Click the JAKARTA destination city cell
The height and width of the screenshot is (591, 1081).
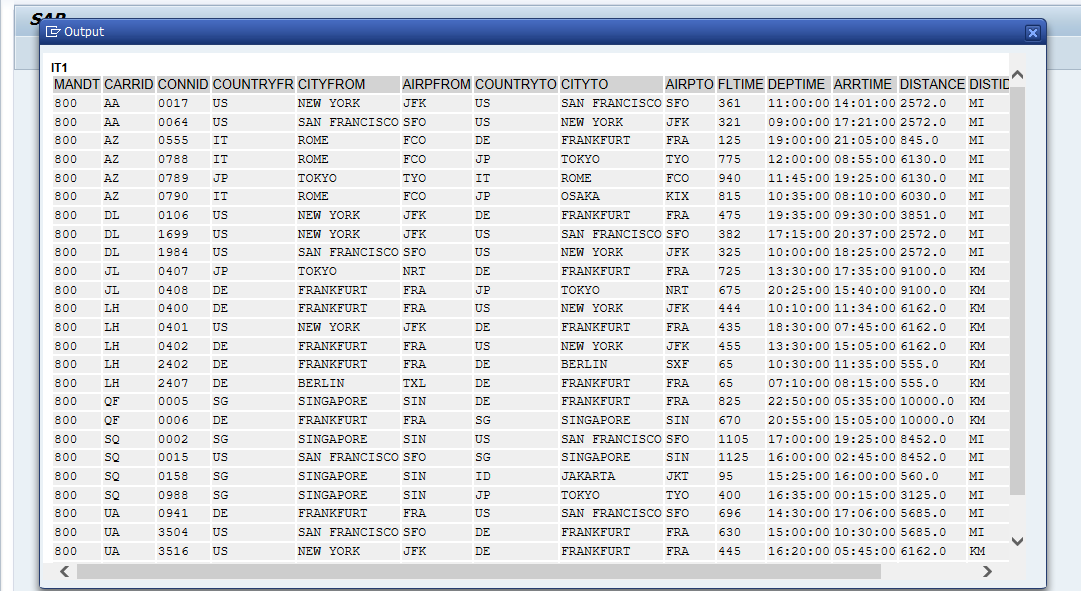tap(611, 477)
